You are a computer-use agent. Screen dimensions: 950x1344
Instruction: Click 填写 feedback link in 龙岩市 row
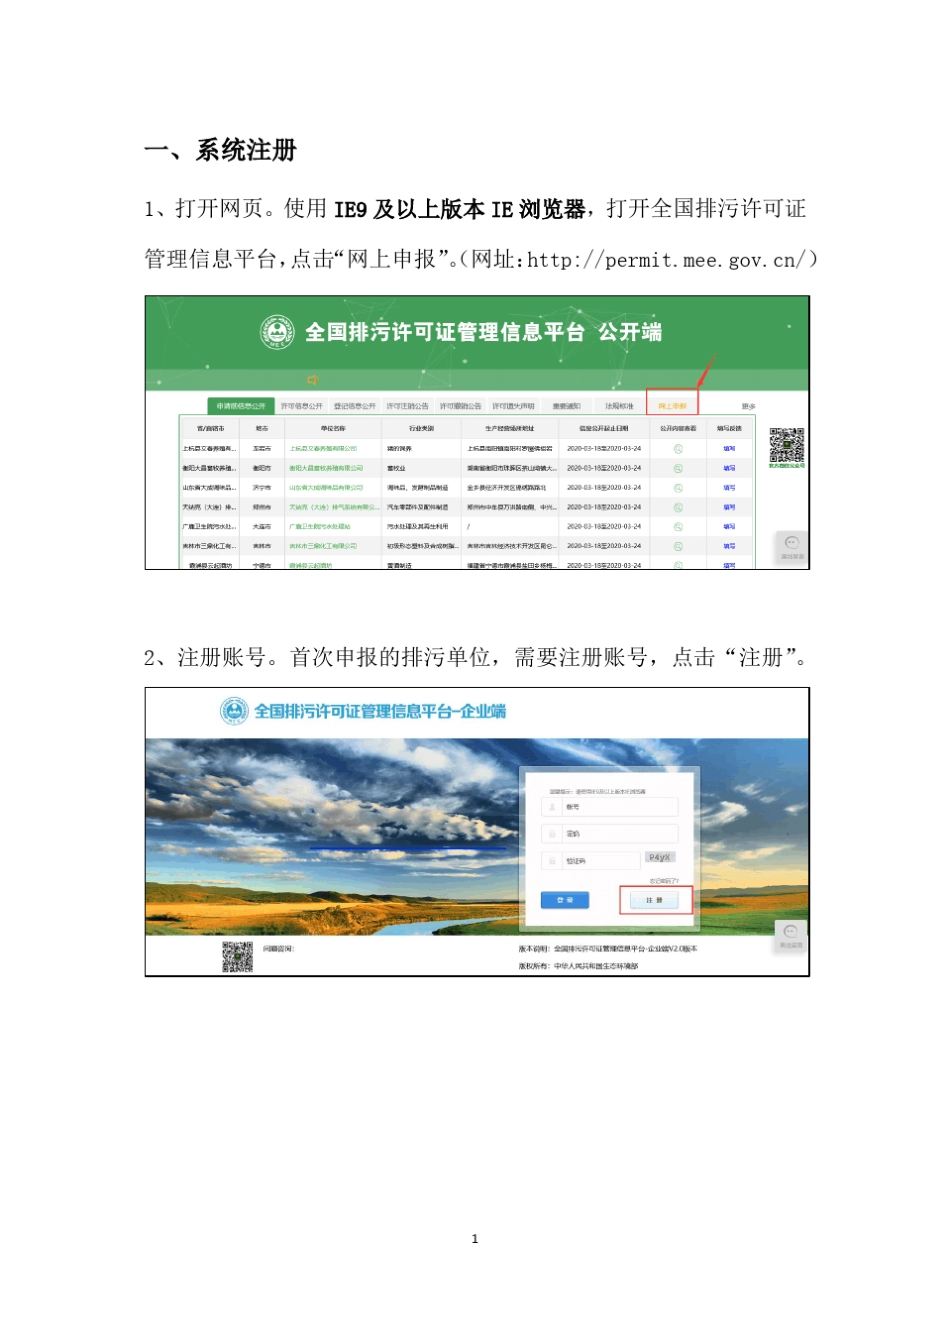(x=729, y=449)
